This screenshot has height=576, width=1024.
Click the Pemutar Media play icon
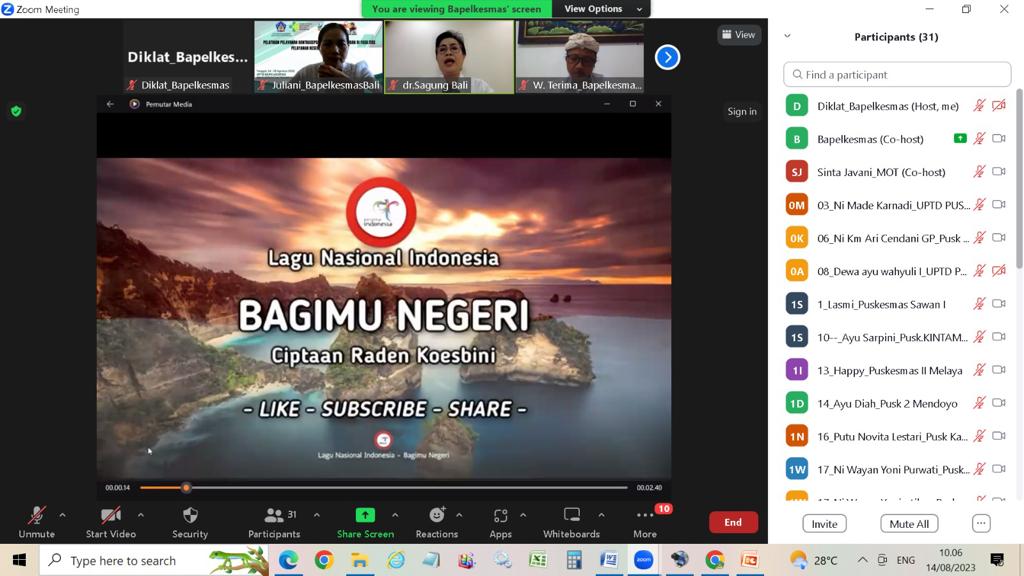[x=135, y=104]
